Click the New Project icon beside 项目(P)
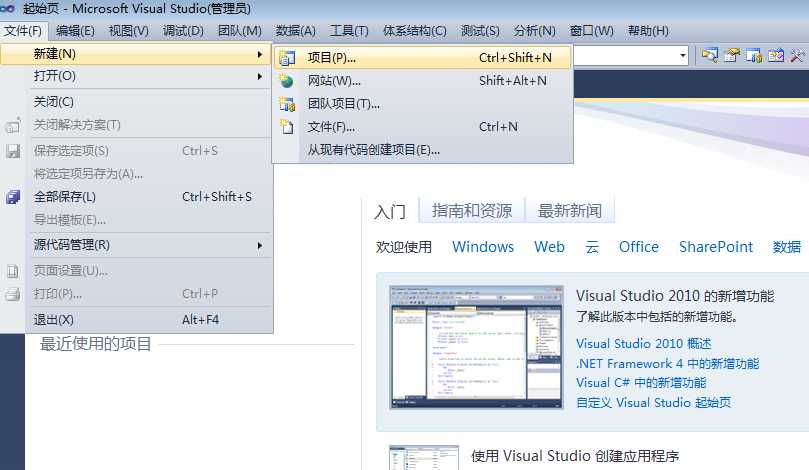The height and width of the screenshot is (470, 809). (x=287, y=58)
